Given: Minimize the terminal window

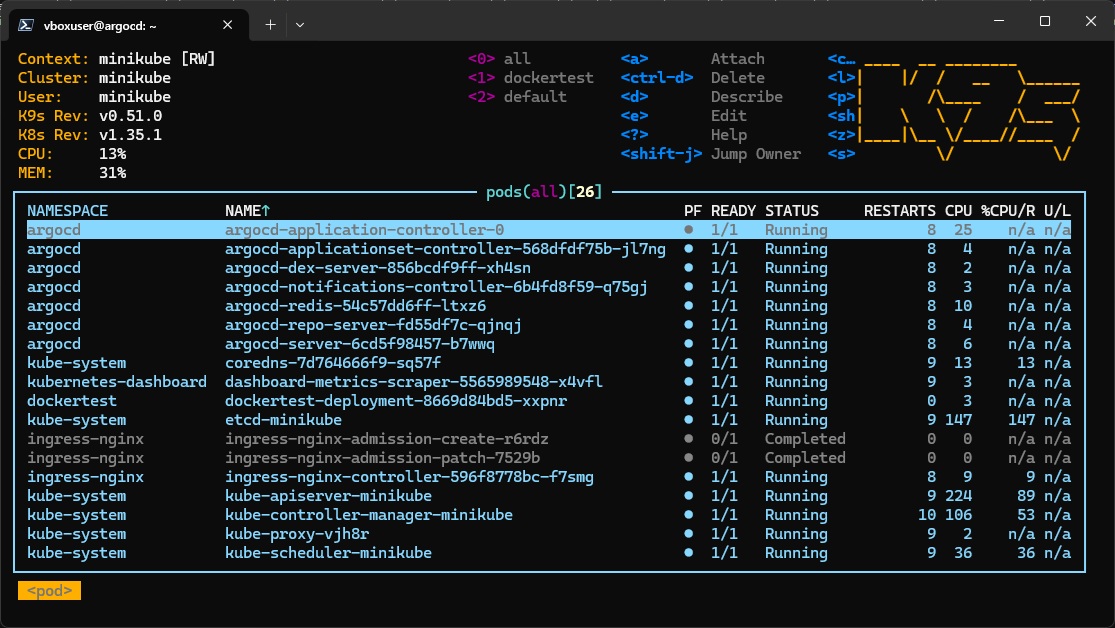Looking at the screenshot, I should (999, 21).
